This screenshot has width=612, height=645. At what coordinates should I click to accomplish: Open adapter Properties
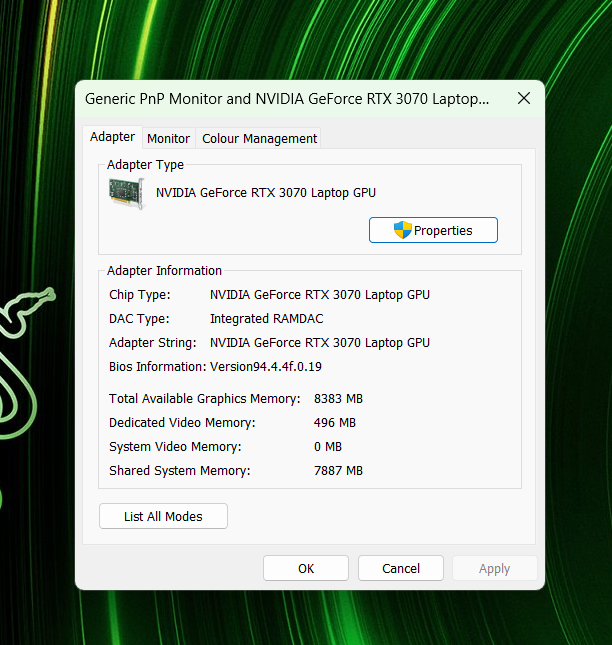(433, 230)
